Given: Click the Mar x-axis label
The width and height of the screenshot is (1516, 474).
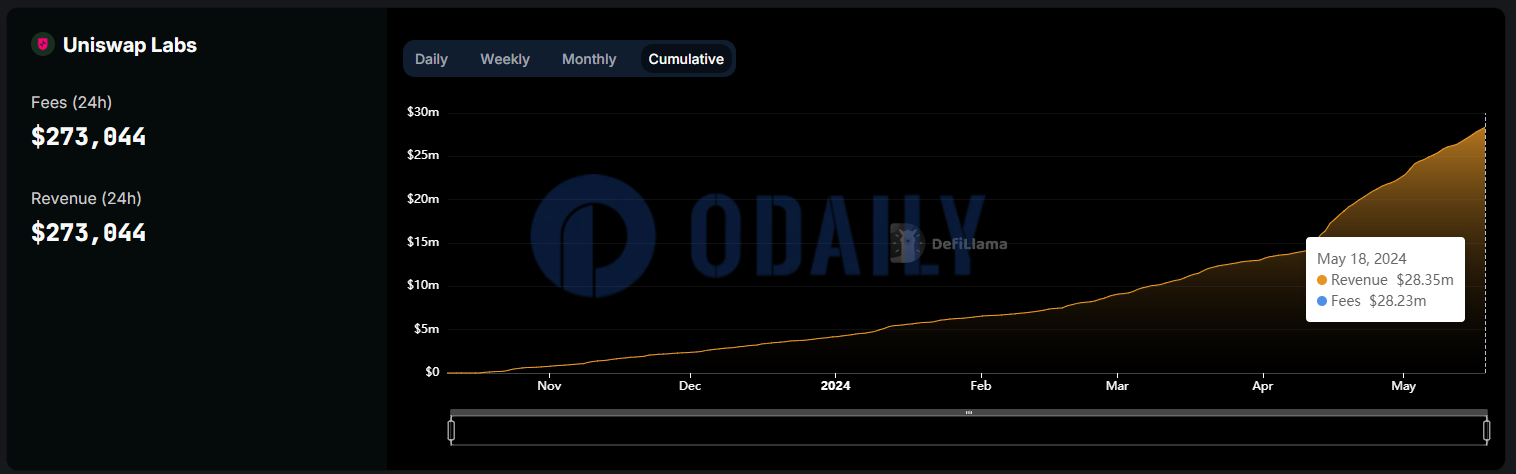Looking at the screenshot, I should (x=1117, y=385).
